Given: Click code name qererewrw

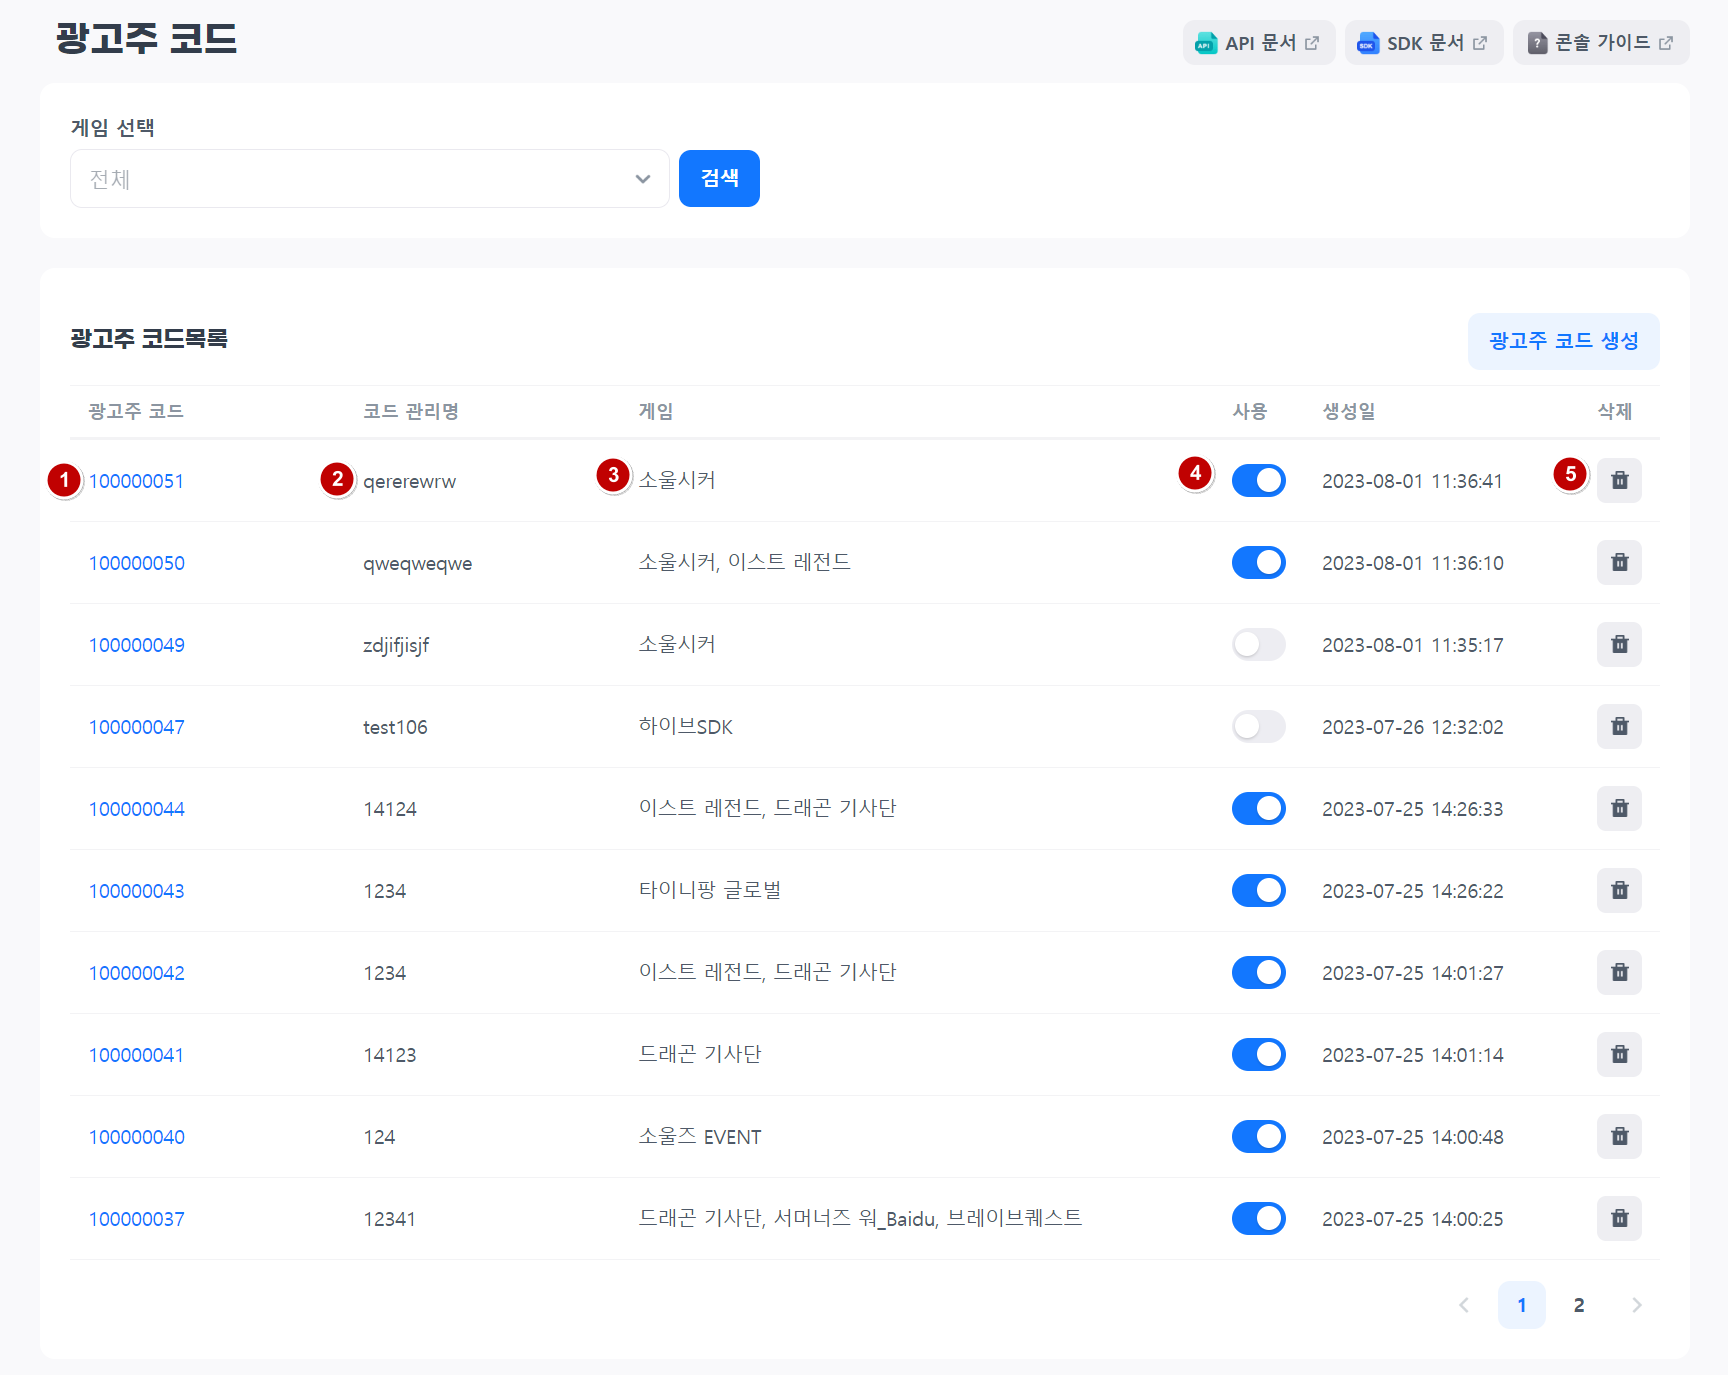Looking at the screenshot, I should [x=409, y=481].
